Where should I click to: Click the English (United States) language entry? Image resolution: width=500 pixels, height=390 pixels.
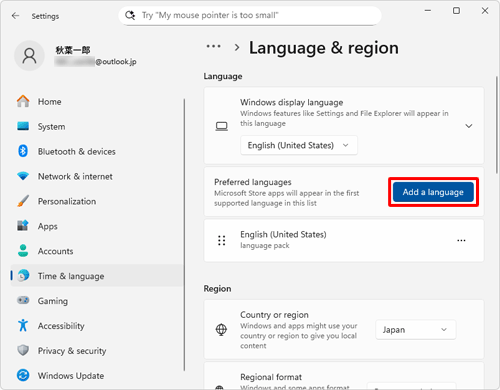[x=344, y=240]
